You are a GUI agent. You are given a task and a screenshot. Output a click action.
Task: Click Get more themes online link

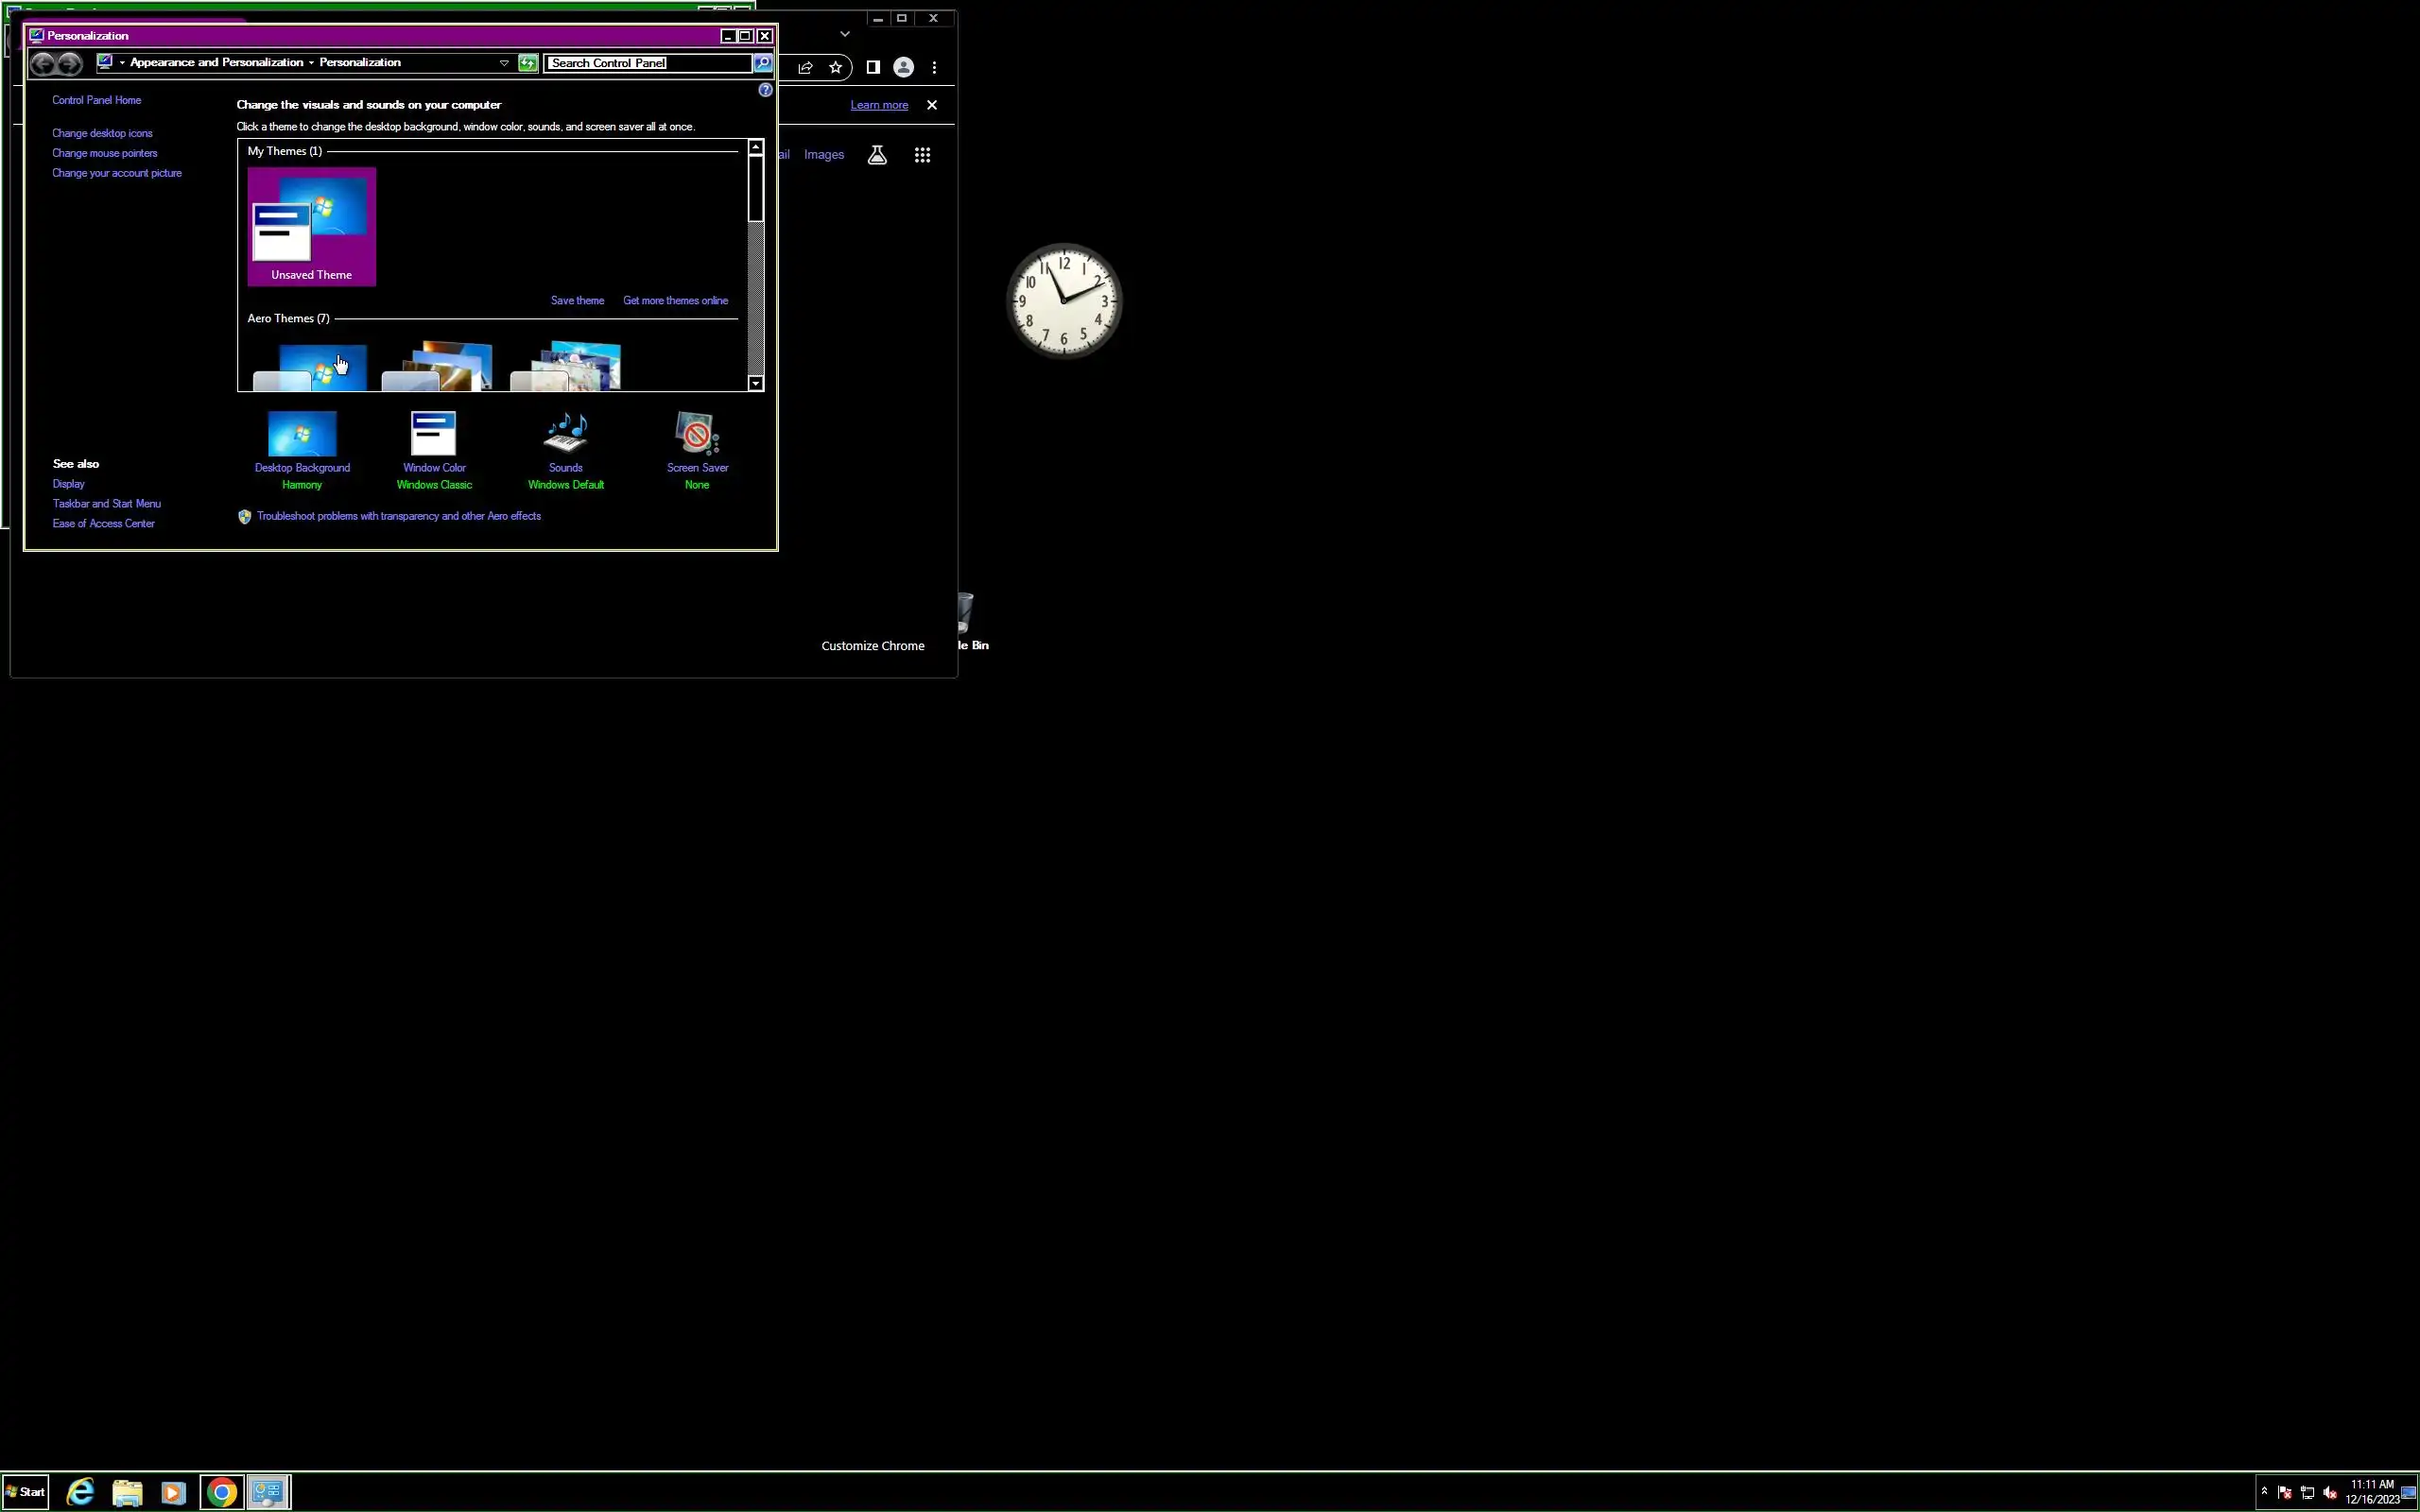coord(675,300)
